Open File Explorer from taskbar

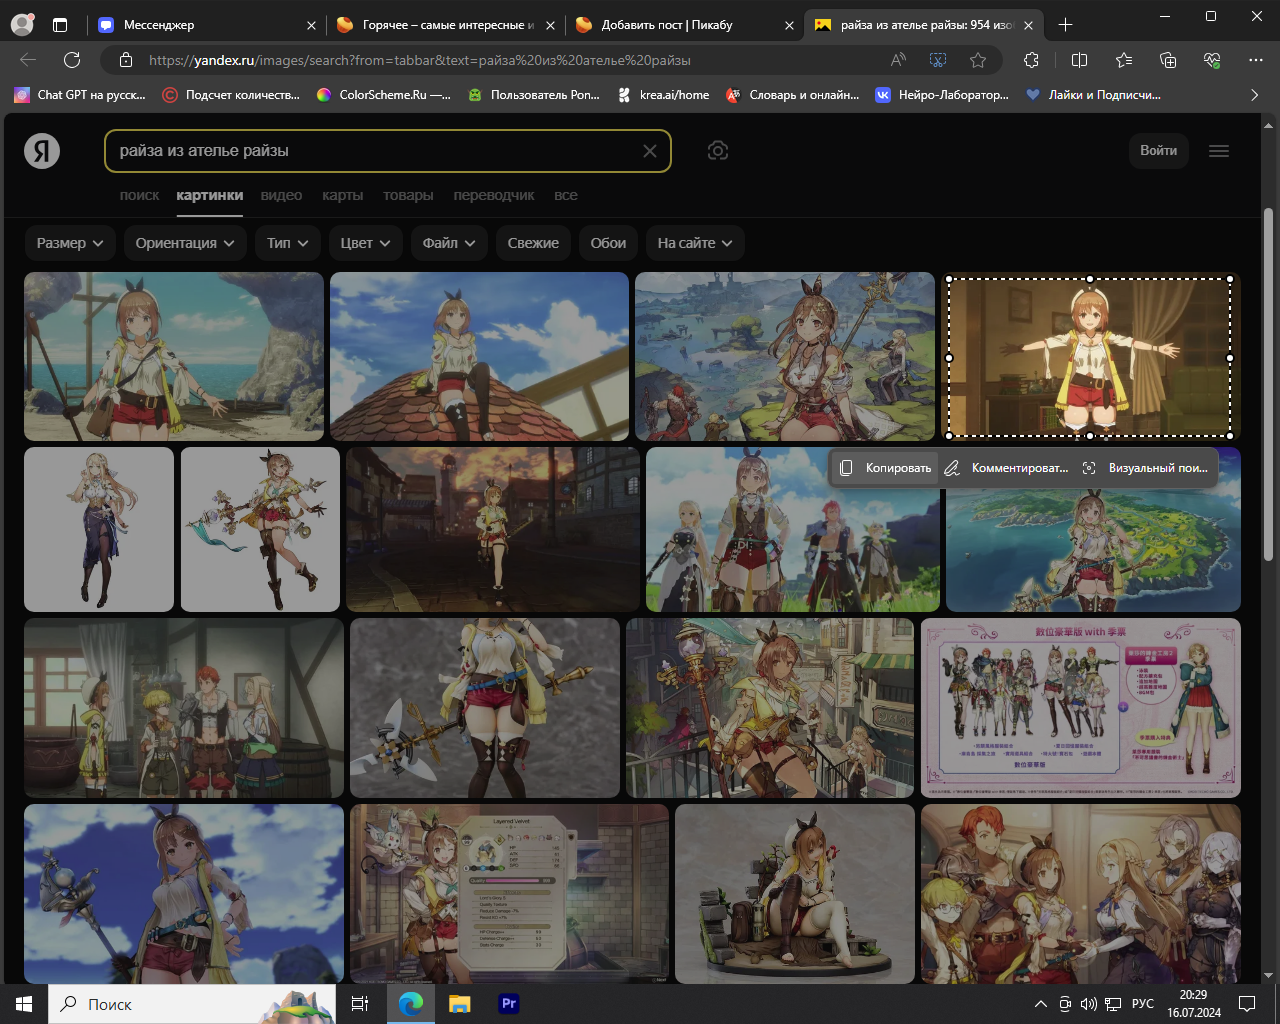(x=459, y=1003)
